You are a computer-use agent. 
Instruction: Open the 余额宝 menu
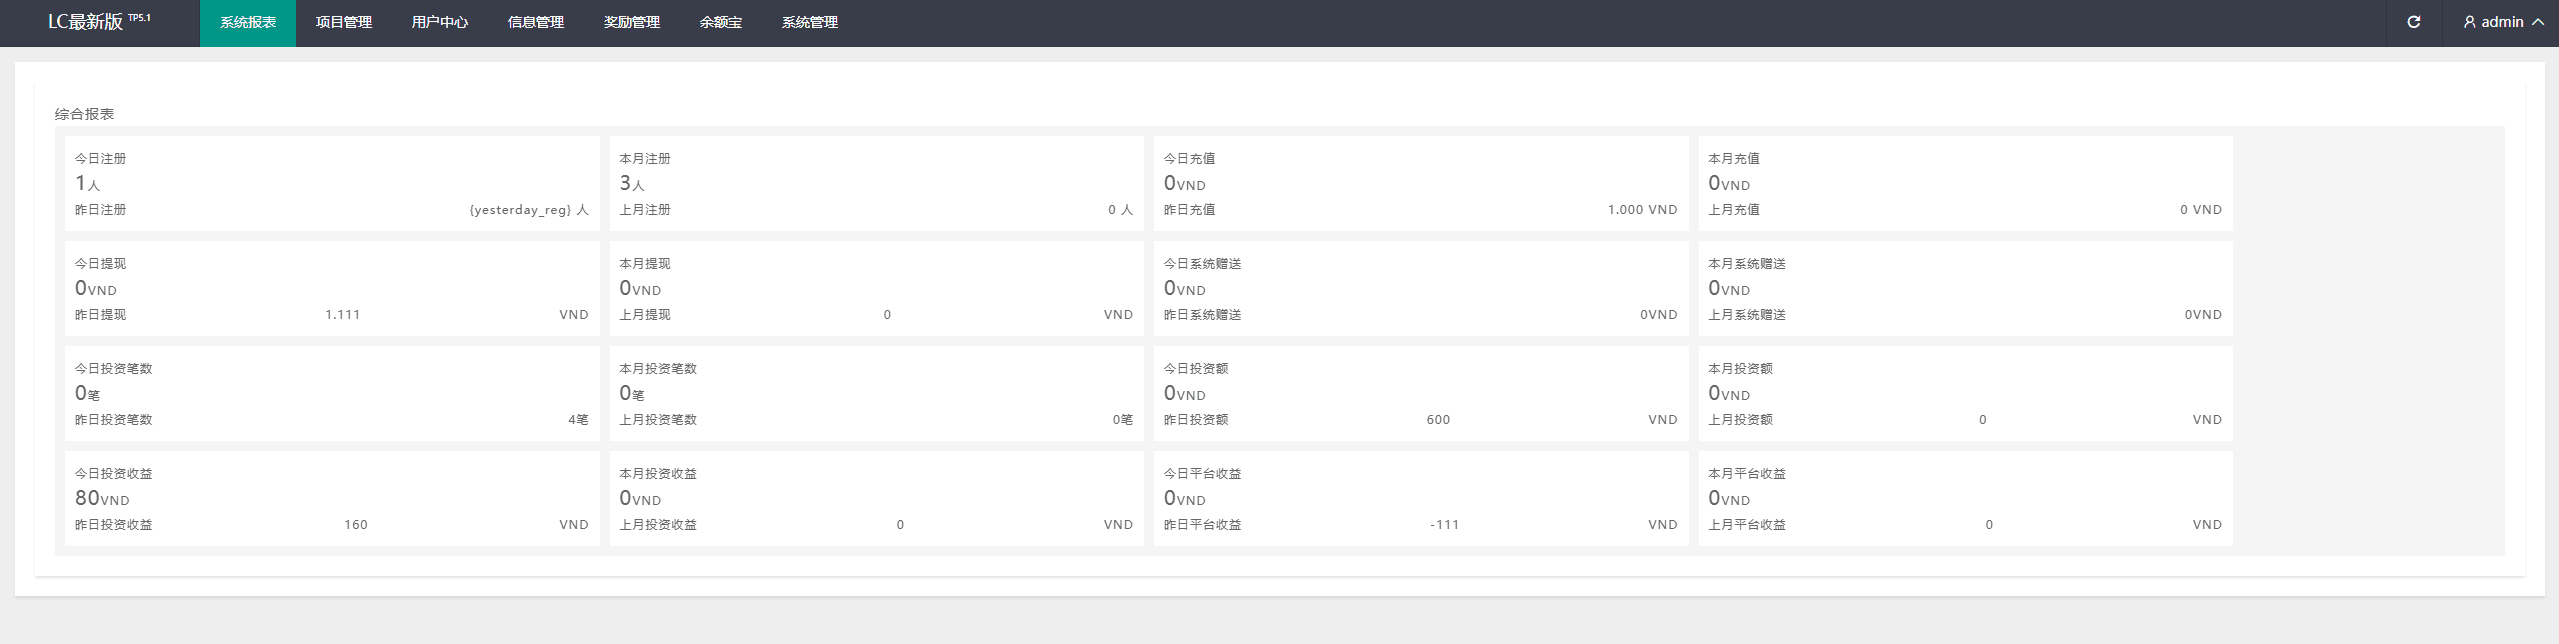(721, 22)
